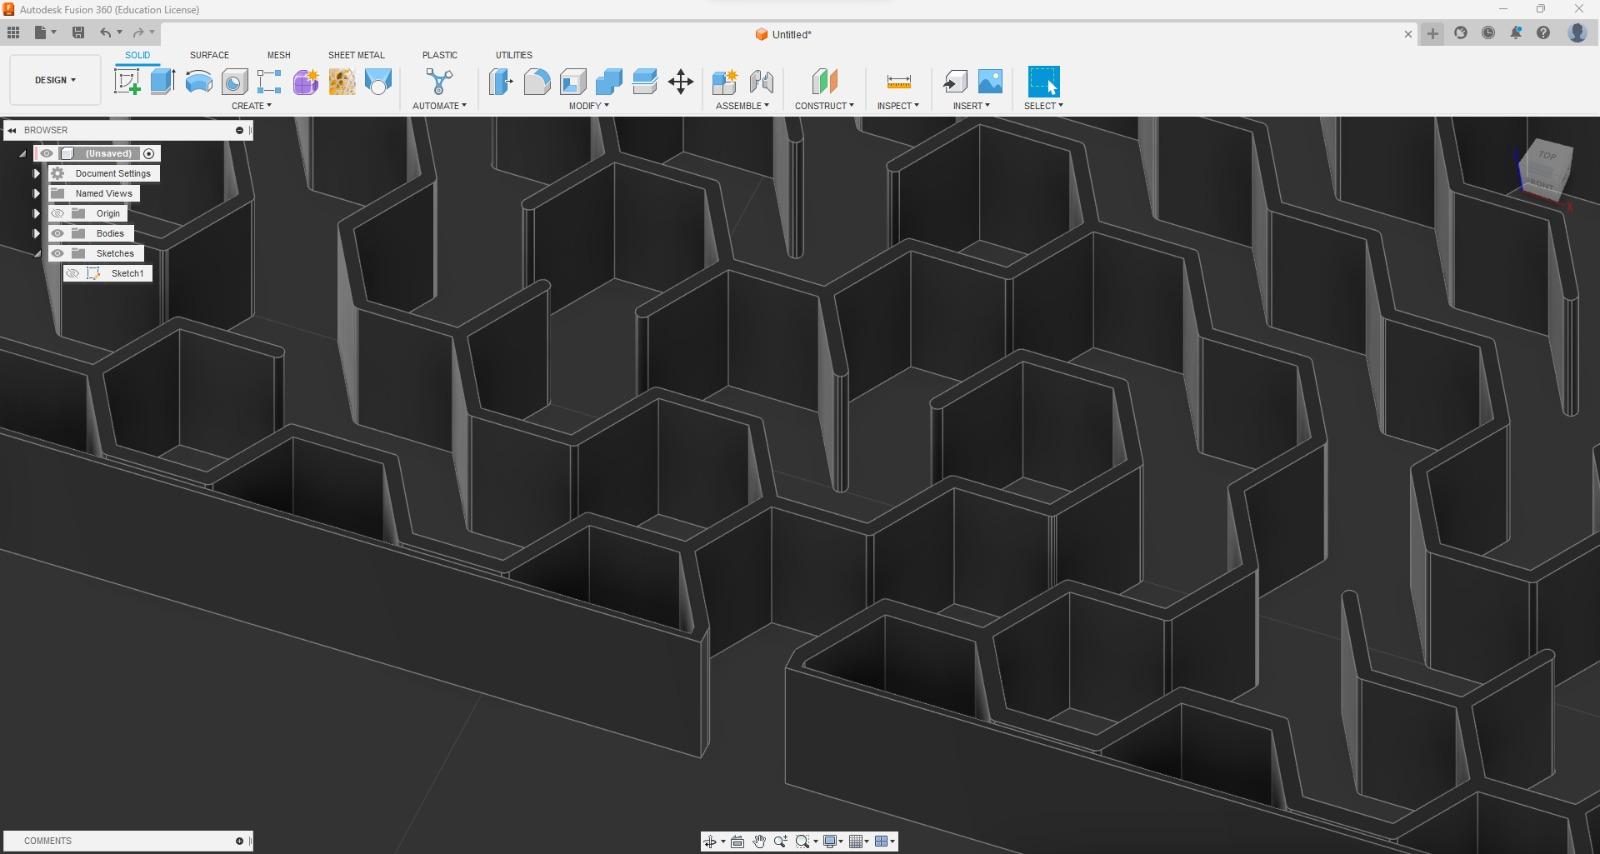Select the Automated Modeling icon
1600x854 pixels.
439,81
